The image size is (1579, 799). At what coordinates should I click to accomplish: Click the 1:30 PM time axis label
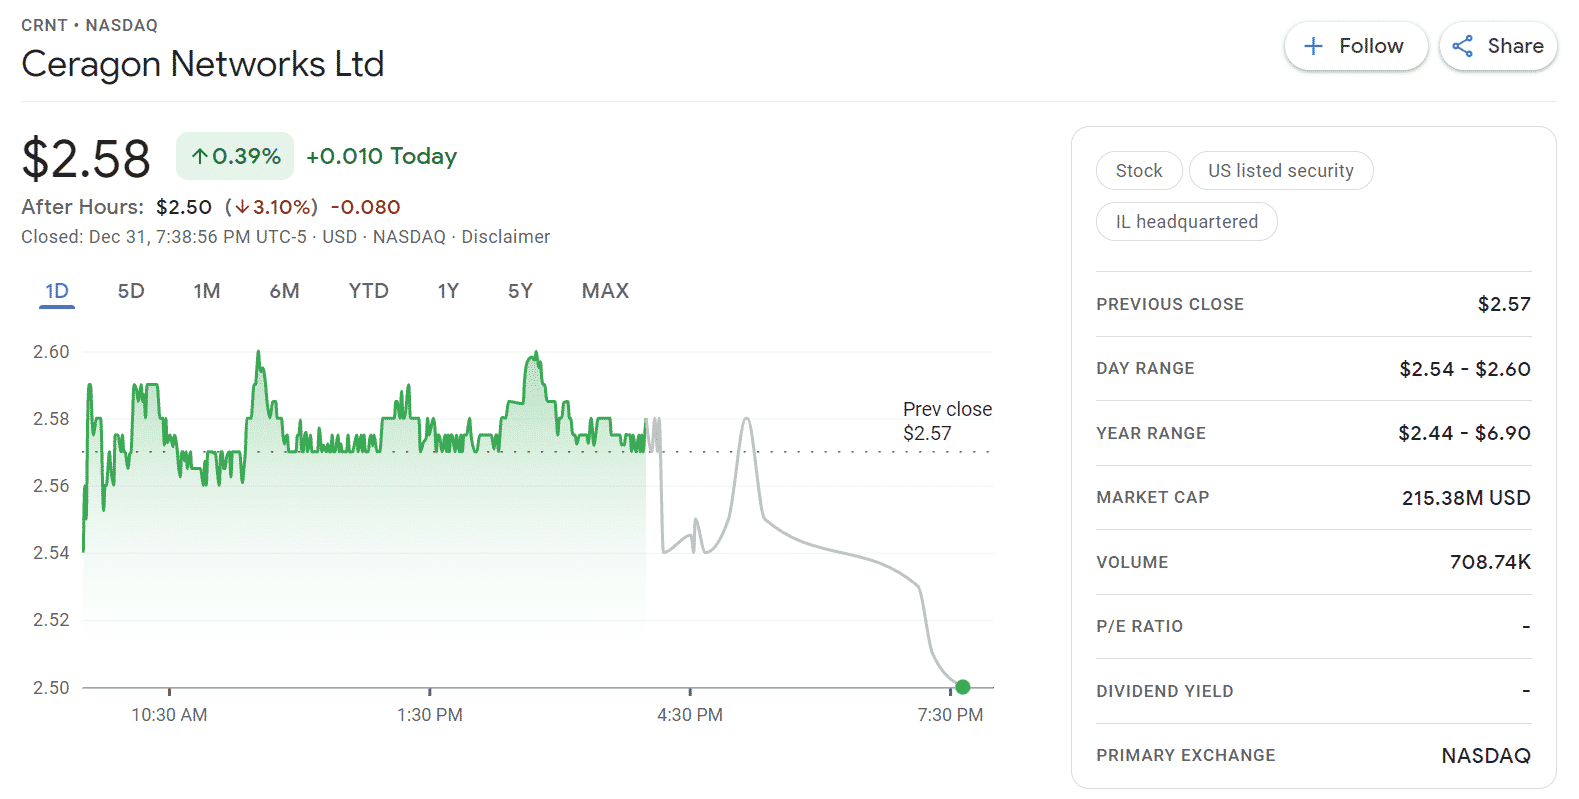pyautogui.click(x=430, y=715)
